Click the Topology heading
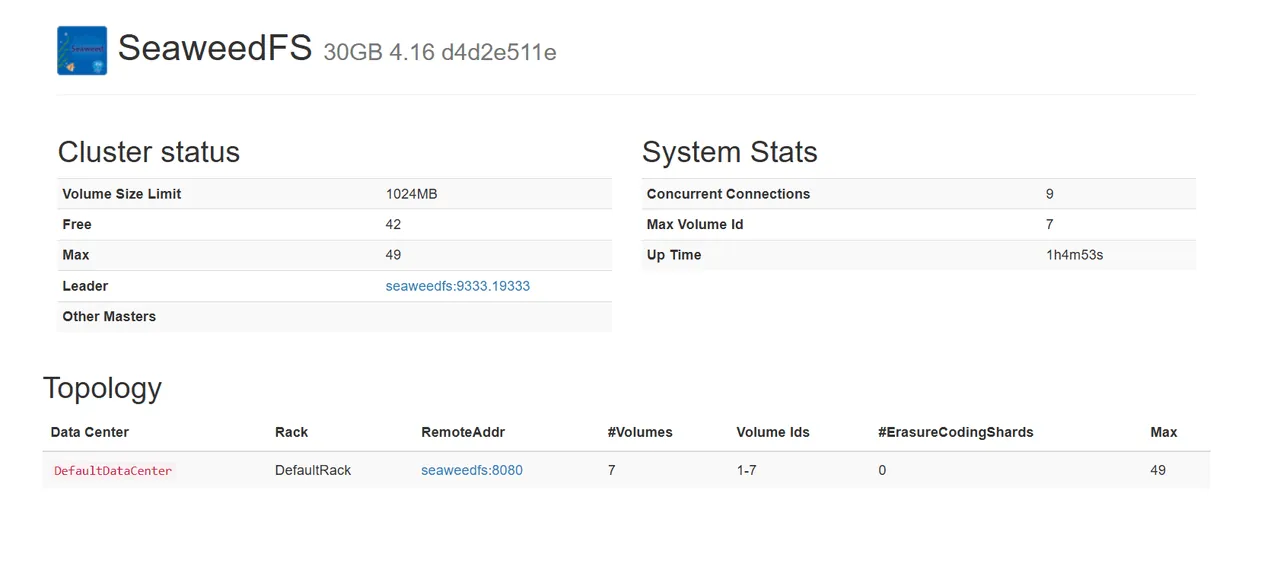 (x=102, y=388)
